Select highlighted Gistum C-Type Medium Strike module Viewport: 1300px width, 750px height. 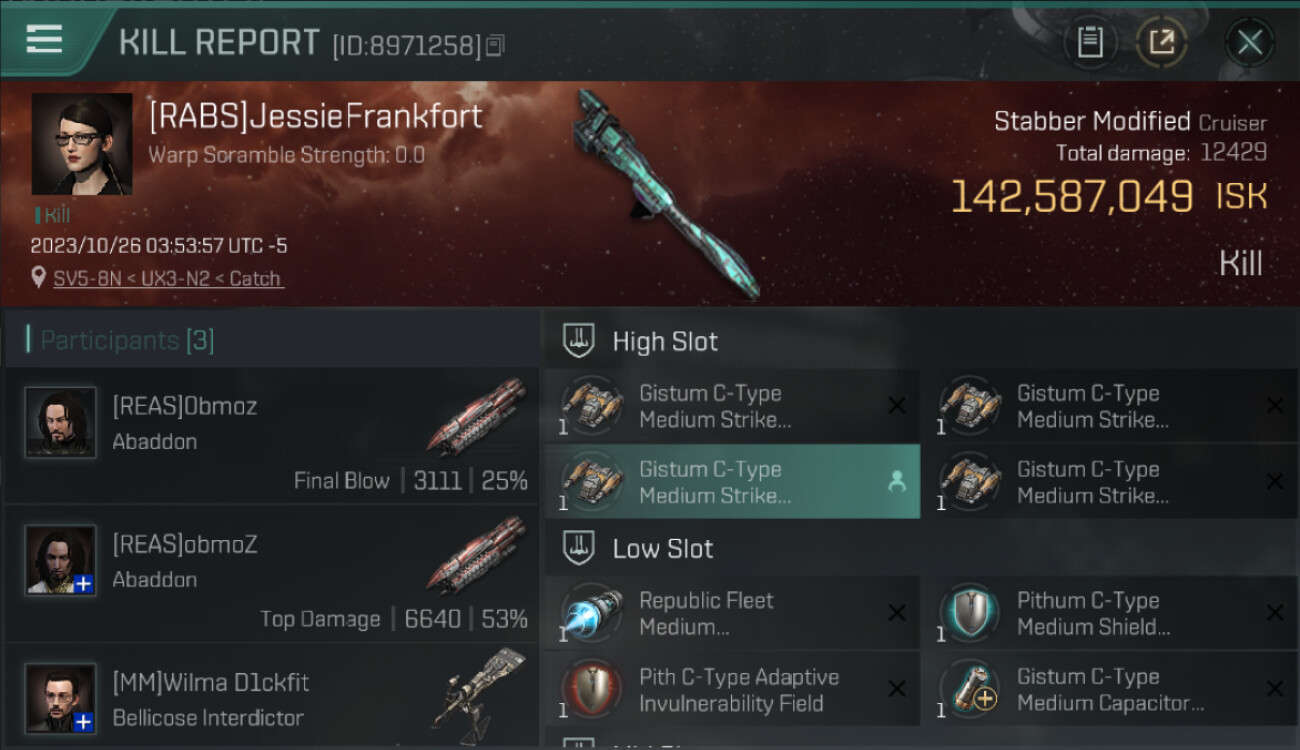coord(732,482)
